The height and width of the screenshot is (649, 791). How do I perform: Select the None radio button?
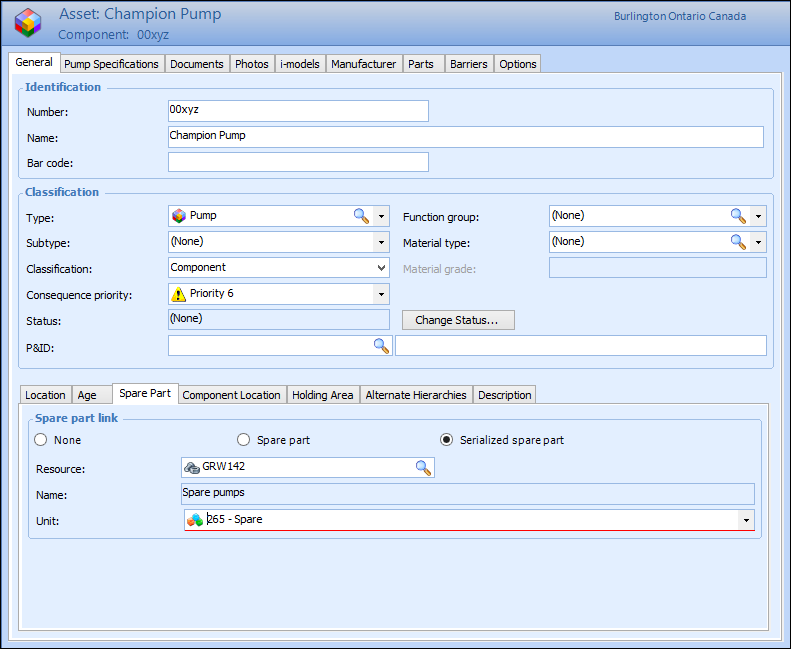click(x=41, y=440)
